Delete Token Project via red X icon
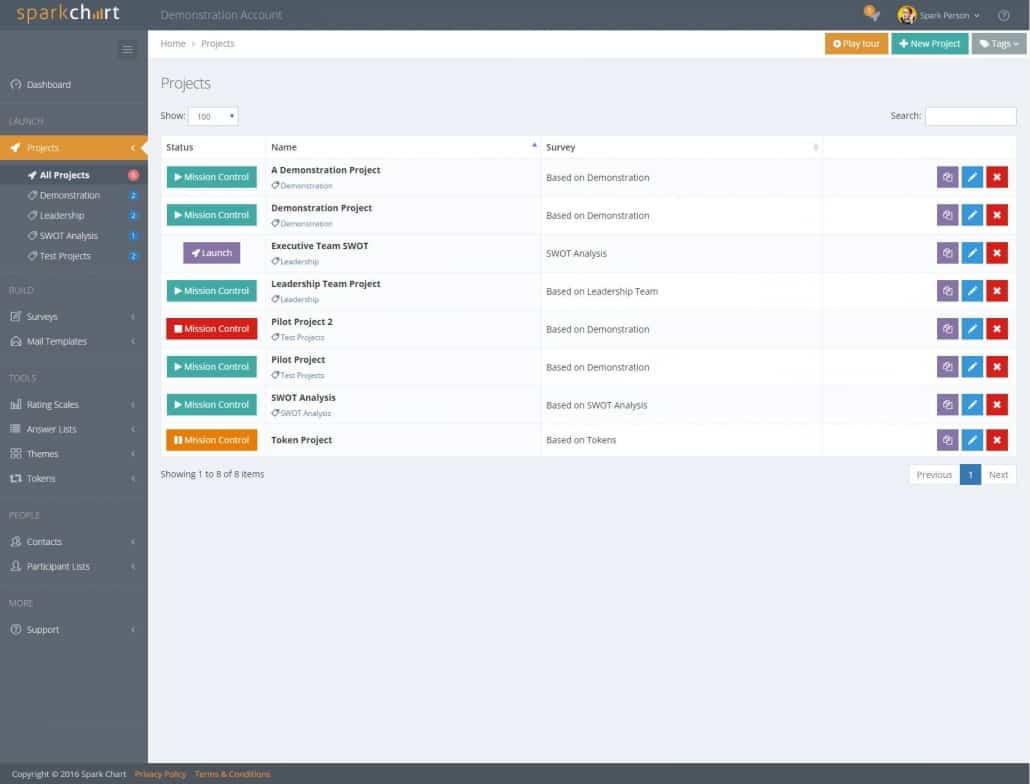Viewport: 1030px width, 784px height. 996,439
